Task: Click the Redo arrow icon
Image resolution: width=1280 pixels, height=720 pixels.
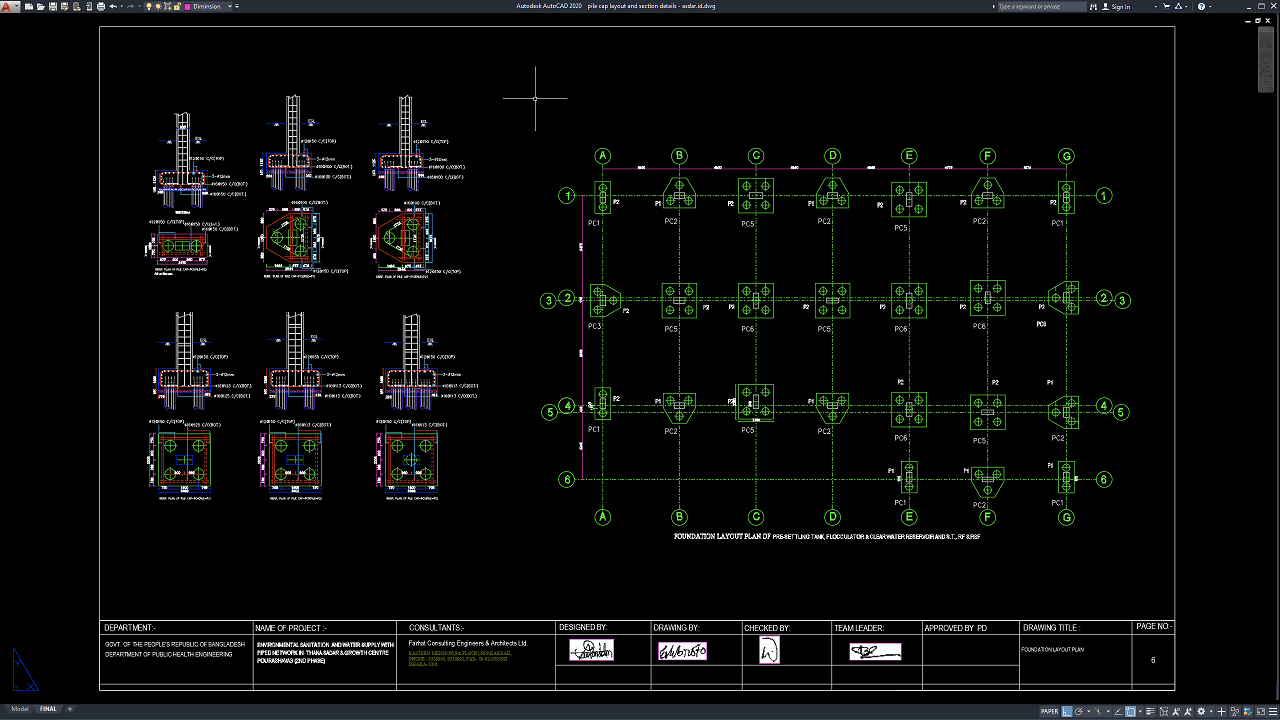Action: tap(131, 6)
